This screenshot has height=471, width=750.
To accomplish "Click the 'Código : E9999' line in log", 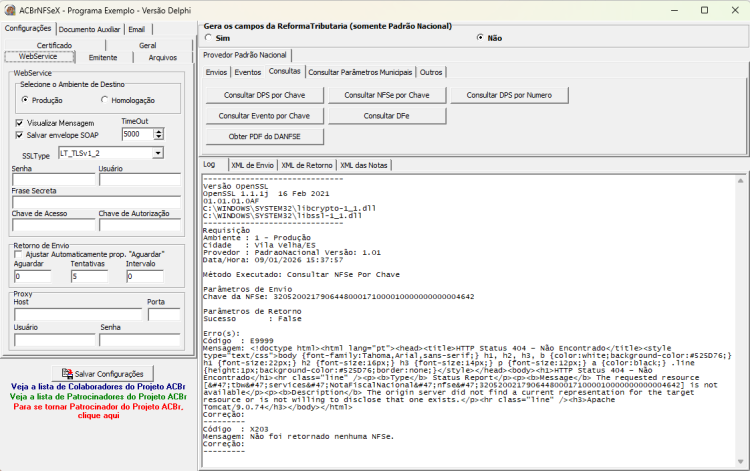I will [x=238, y=341].
